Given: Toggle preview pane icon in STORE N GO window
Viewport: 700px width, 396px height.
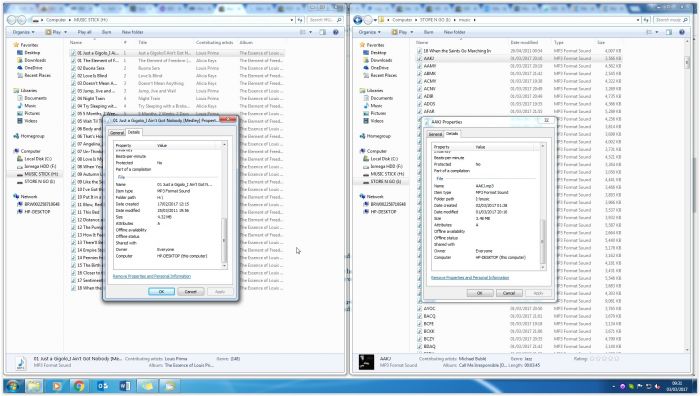Looking at the screenshot, I should (x=669, y=32).
